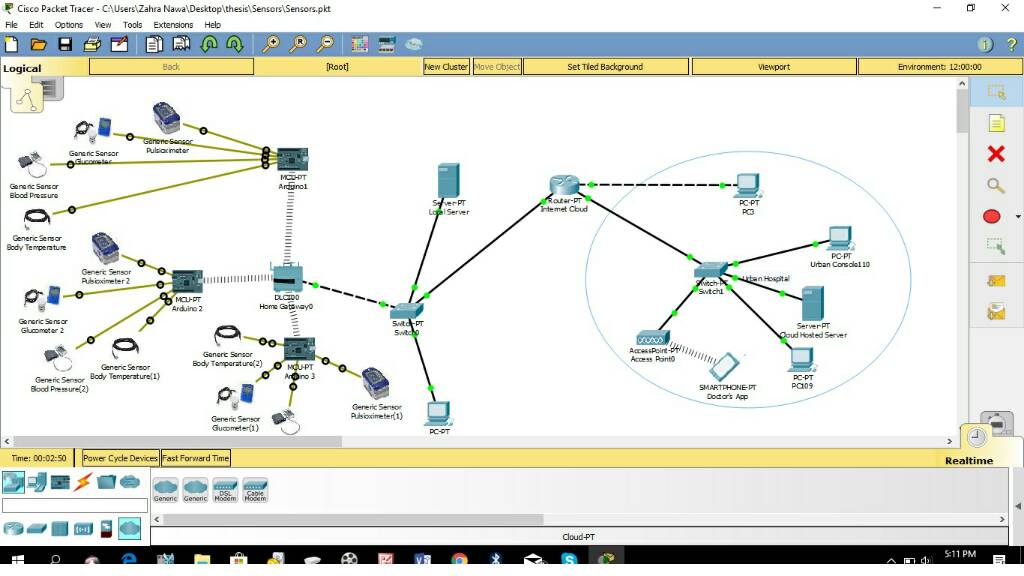Reset zoom with the R magnifier
Screen dimensions: 1024x576
298,44
